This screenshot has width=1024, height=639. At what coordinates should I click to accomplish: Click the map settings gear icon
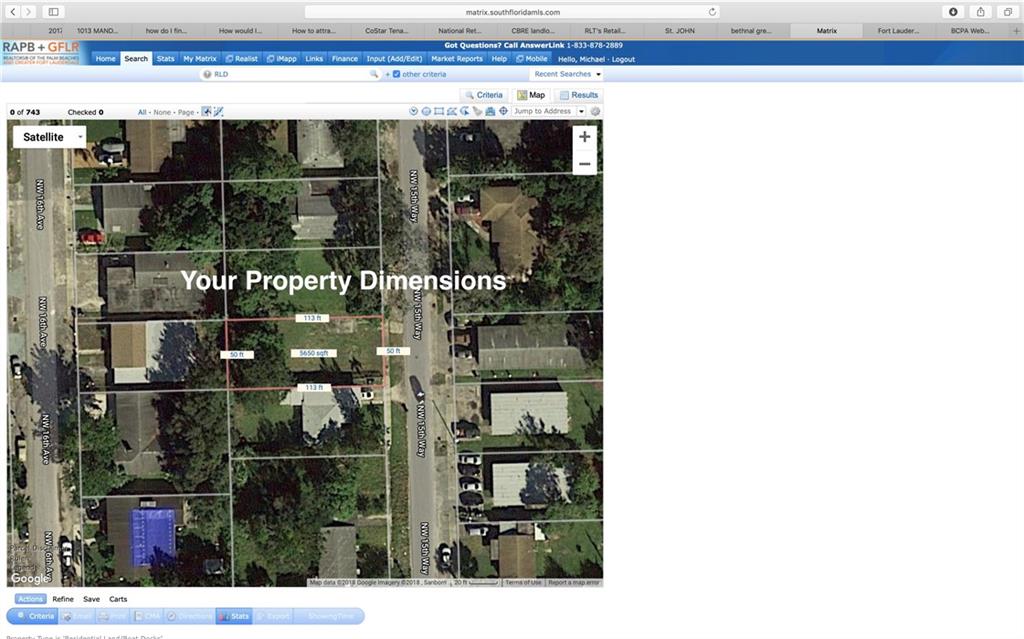click(596, 111)
